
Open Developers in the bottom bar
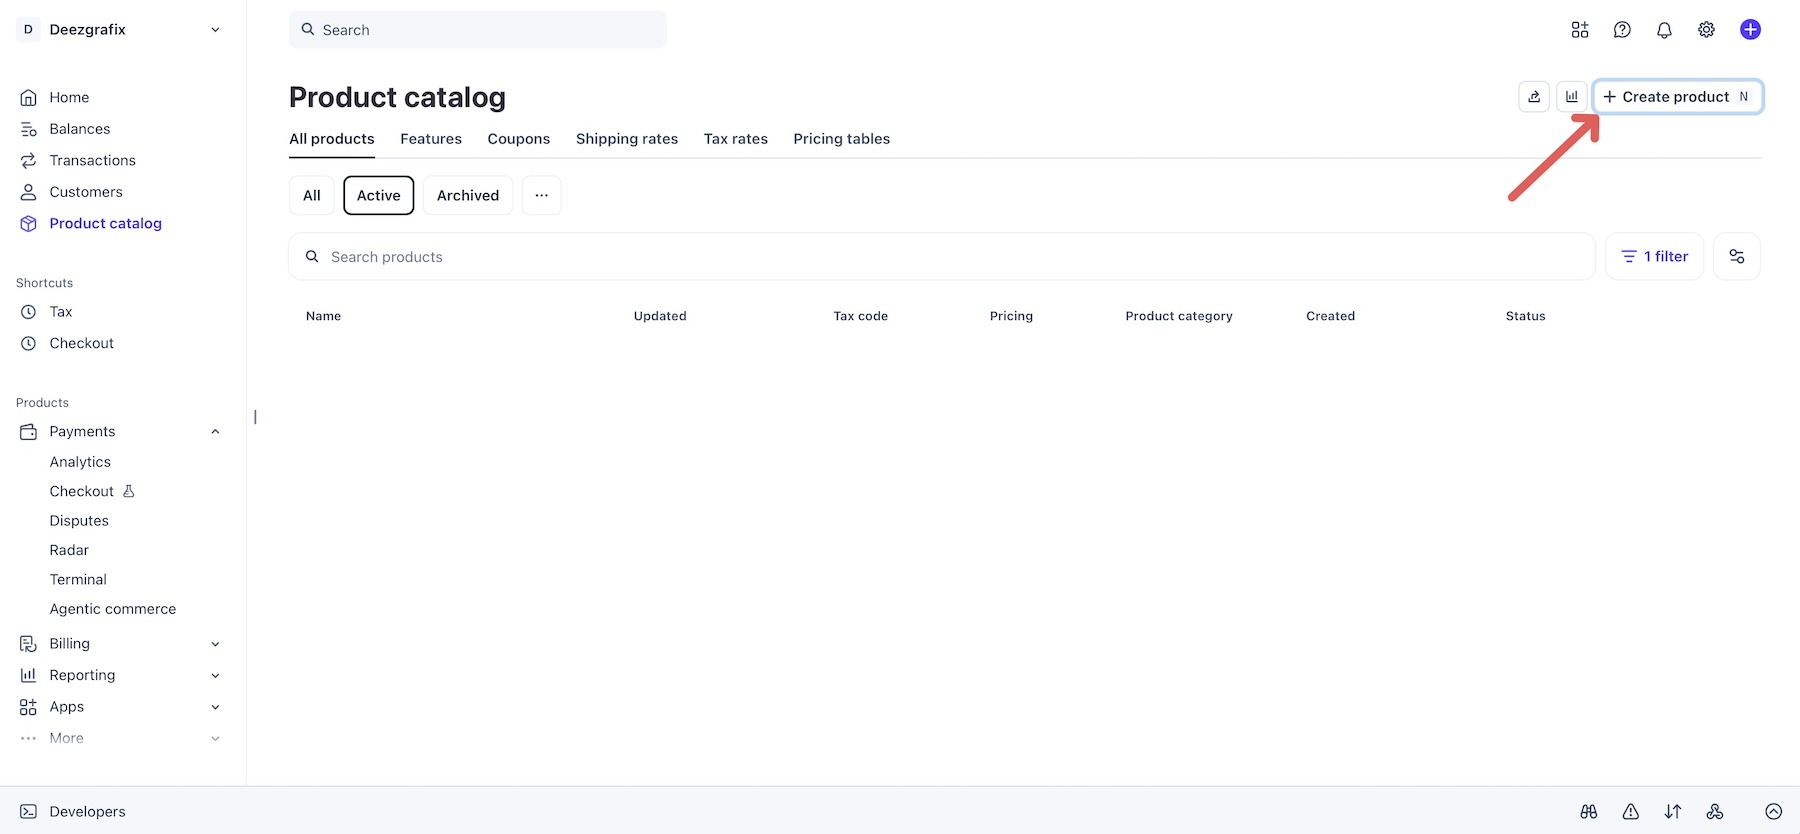point(73,812)
